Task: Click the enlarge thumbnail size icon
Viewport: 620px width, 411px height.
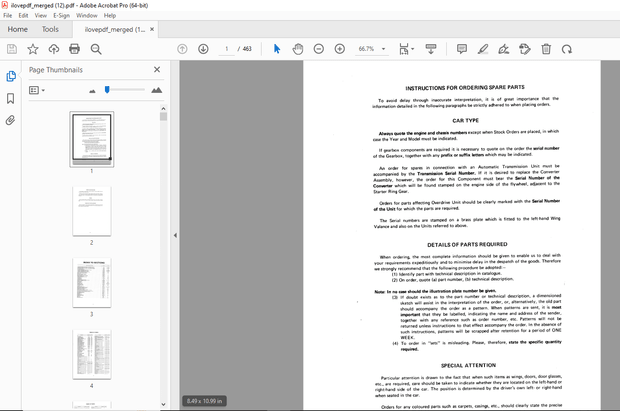Action: [x=157, y=90]
